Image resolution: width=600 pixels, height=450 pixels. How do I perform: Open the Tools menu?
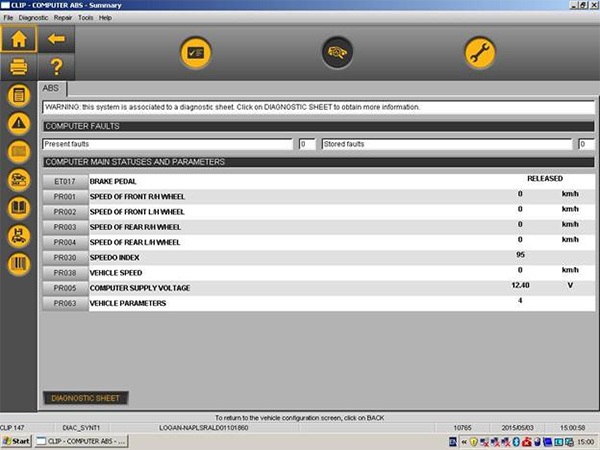pos(86,18)
